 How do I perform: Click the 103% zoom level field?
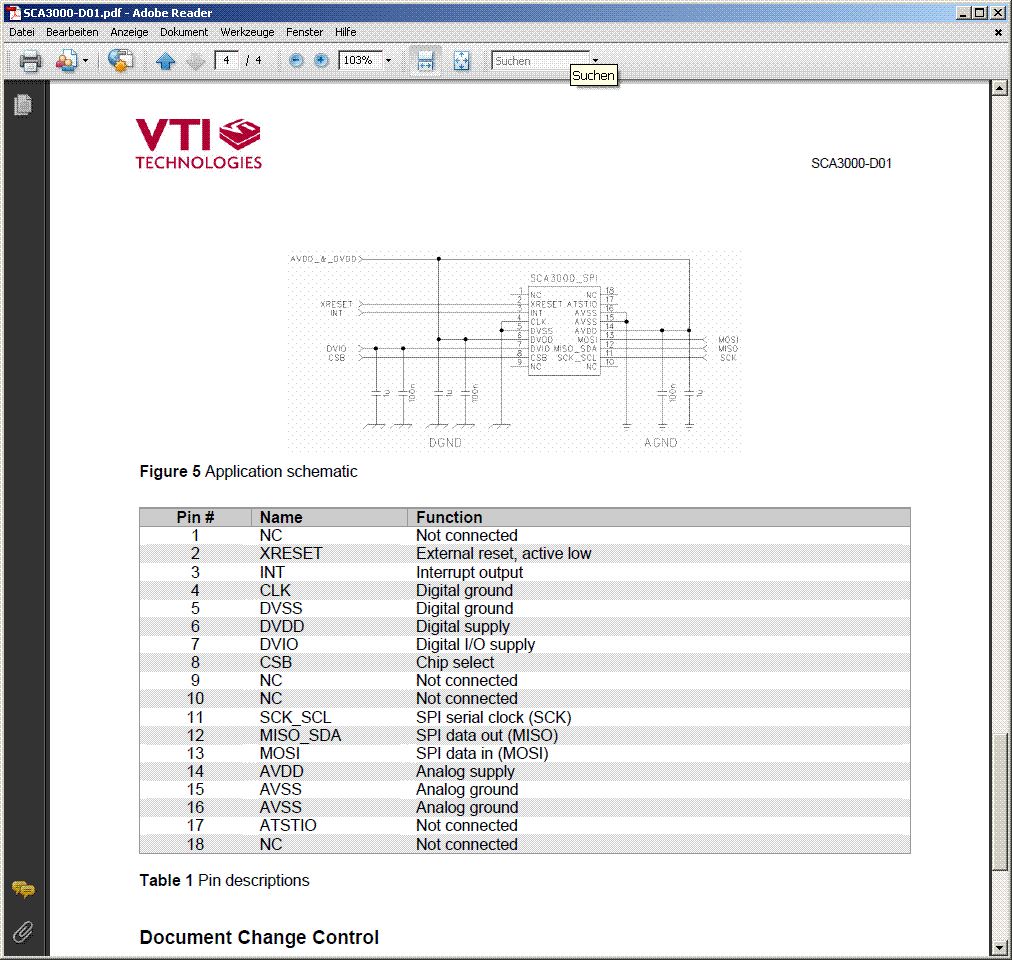coord(360,61)
